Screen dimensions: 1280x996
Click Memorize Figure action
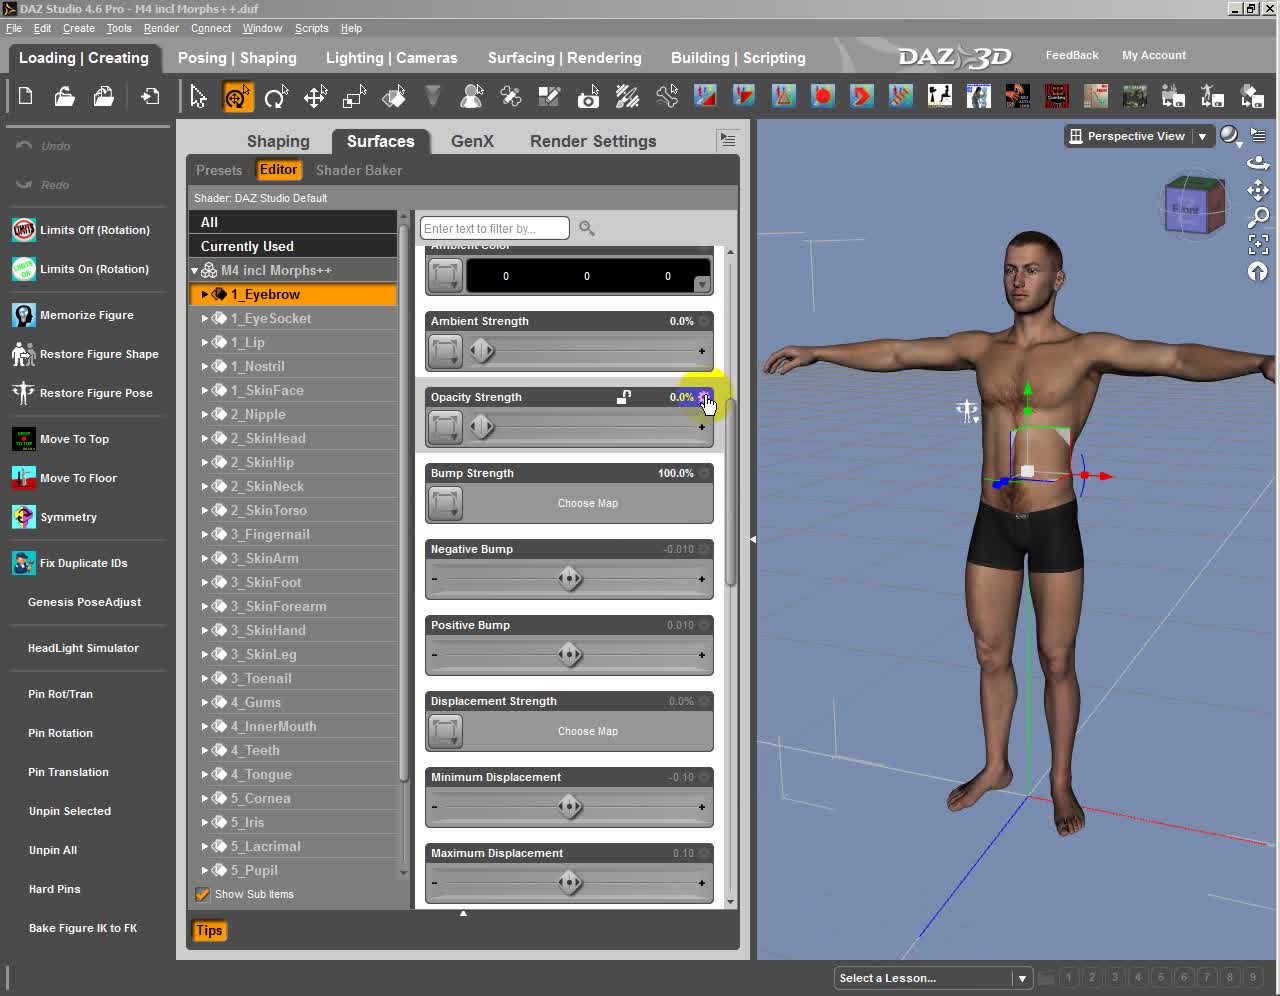(73, 315)
